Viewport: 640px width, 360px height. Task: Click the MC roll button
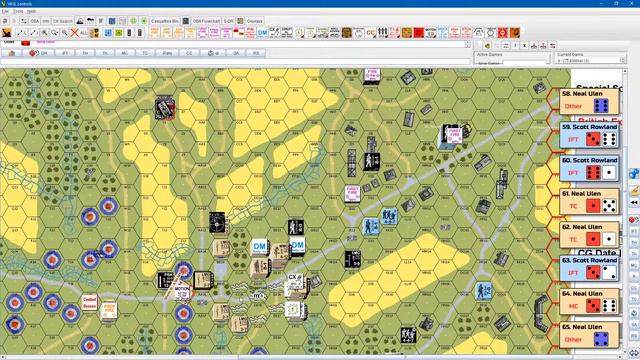coord(124,53)
